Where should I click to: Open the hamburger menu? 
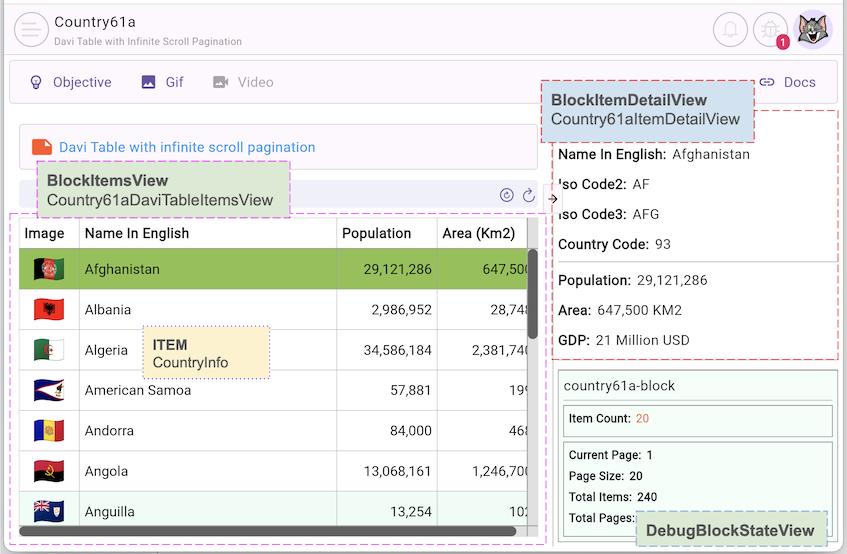pyautogui.click(x=32, y=30)
